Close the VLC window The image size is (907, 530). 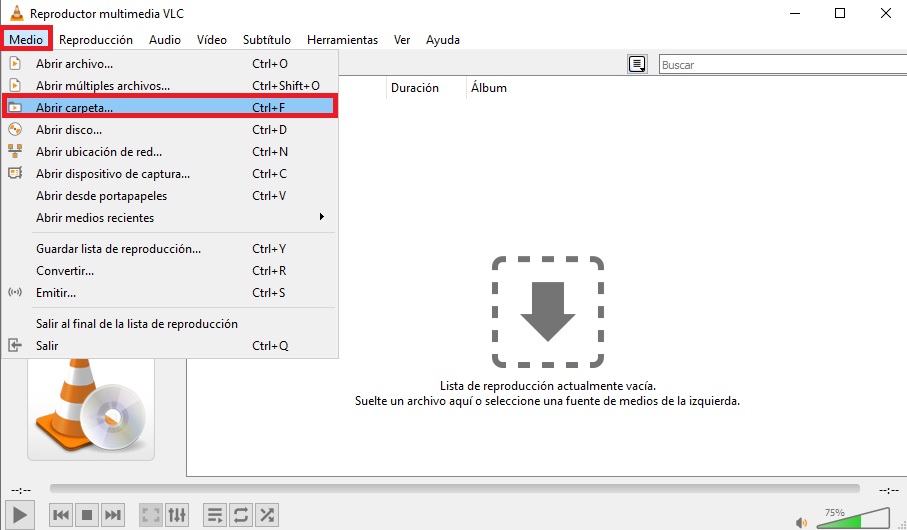pos(886,13)
